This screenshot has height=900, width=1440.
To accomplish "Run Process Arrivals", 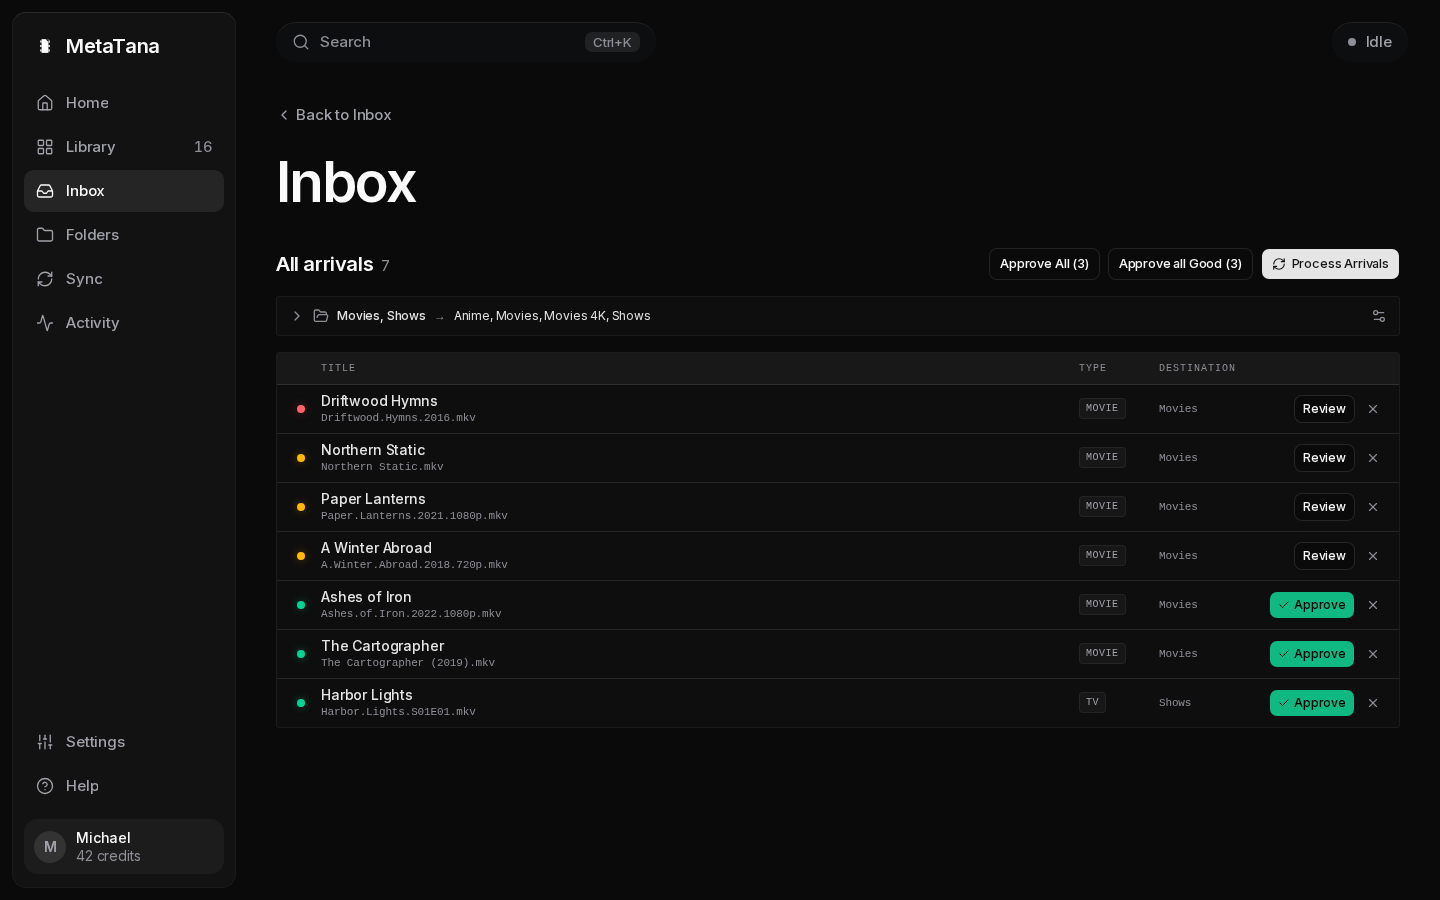I will 1330,264.
